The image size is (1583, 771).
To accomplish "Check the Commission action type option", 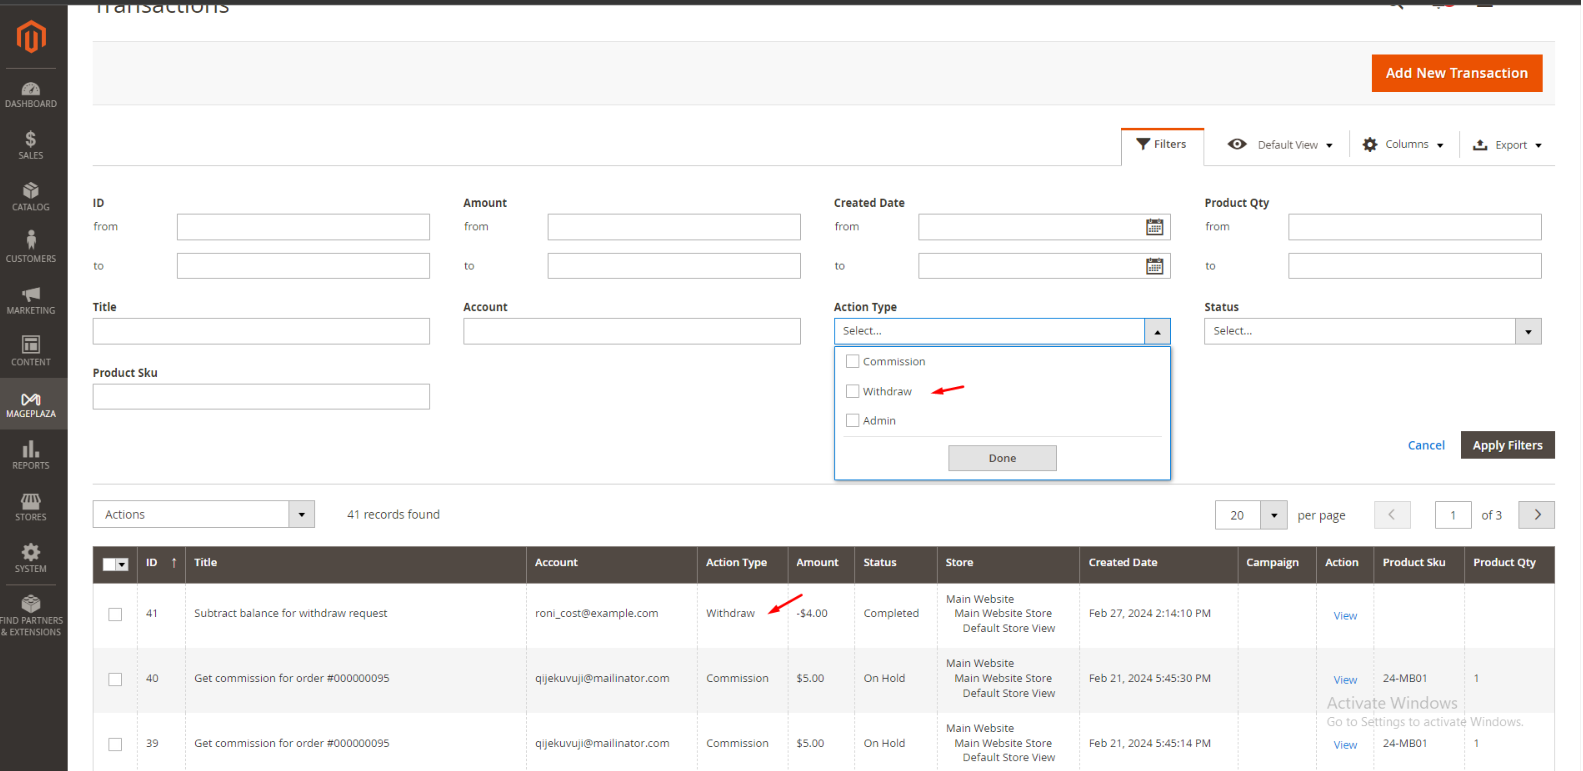I will (853, 362).
